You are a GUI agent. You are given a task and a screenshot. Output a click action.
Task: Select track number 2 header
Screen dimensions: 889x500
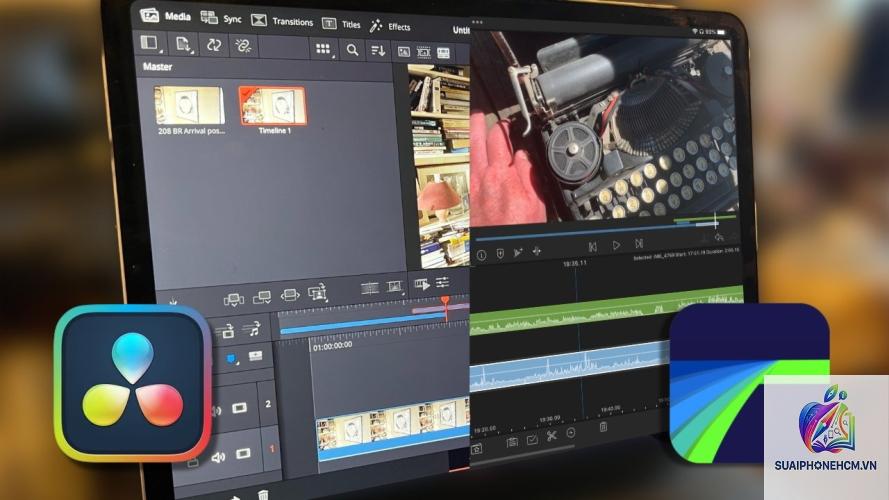click(268, 404)
